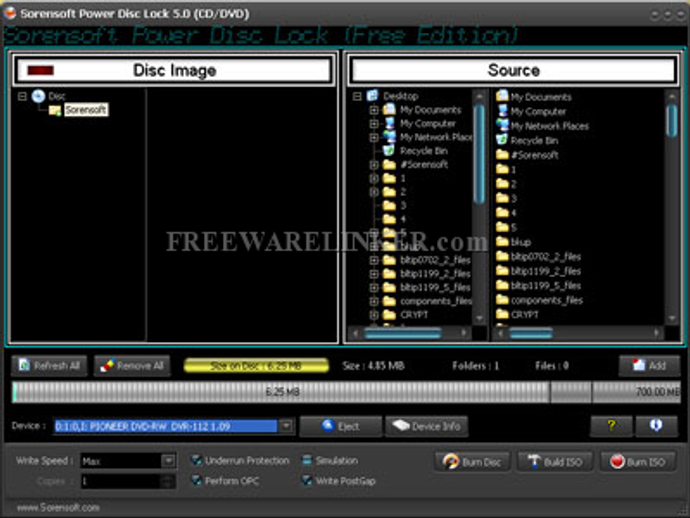Click the Build ISO button
Image resolution: width=690 pixels, height=518 pixels.
[555, 462]
